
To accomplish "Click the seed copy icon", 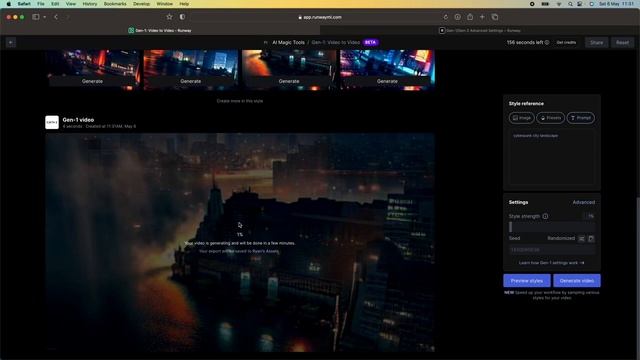I will point(591,238).
